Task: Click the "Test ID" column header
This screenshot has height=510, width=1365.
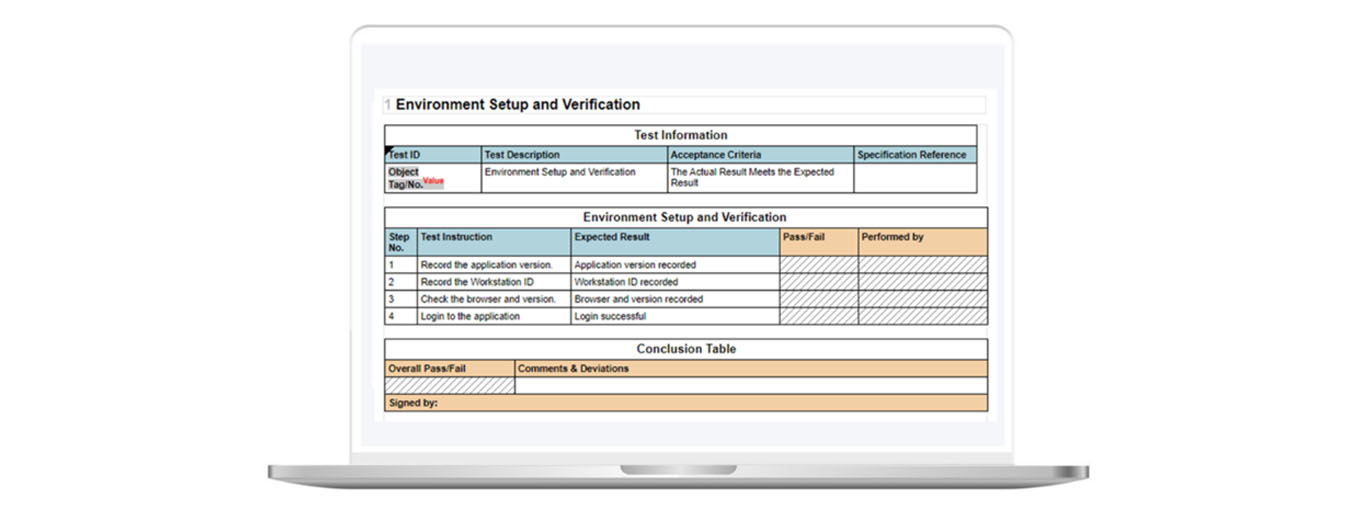Action: coord(433,155)
